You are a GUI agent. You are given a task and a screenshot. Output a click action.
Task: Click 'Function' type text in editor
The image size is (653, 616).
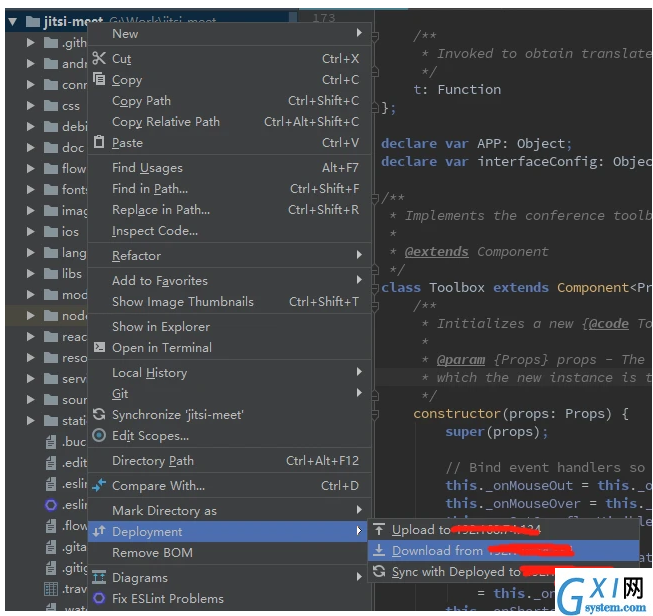(469, 90)
